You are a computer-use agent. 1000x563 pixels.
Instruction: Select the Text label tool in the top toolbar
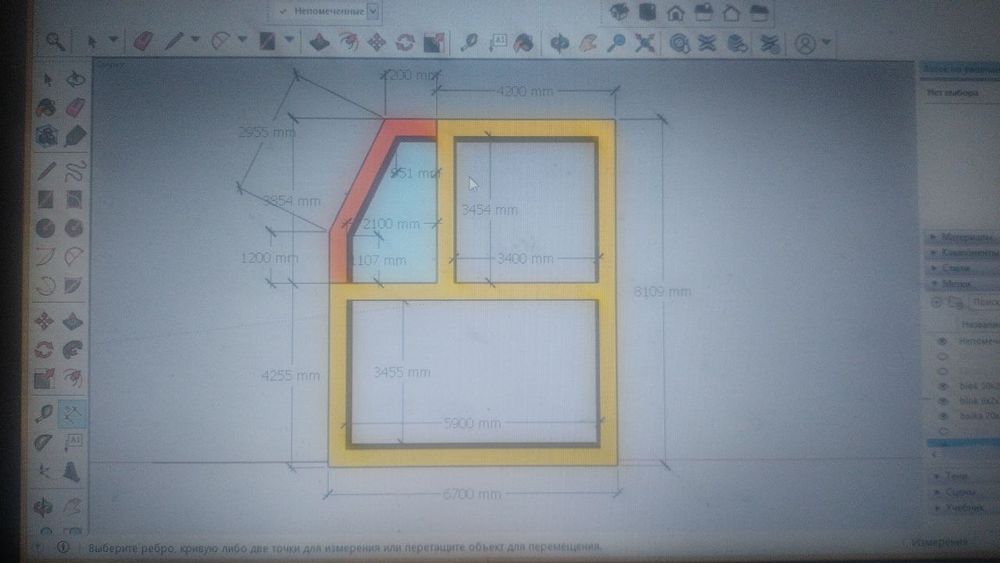pos(497,43)
